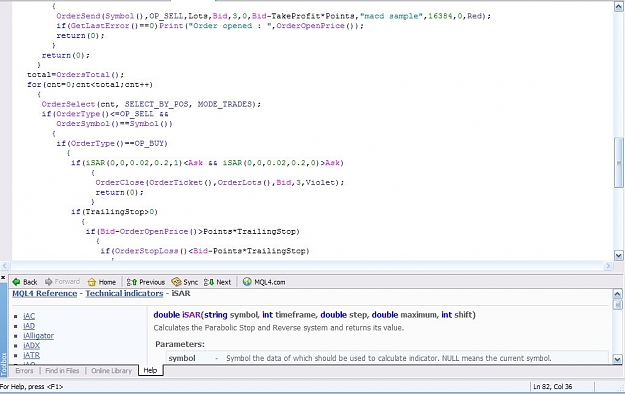Viewport: 625px width, 394px height.
Task: Click the GetLastError Print code line
Action: [x=210, y=26]
